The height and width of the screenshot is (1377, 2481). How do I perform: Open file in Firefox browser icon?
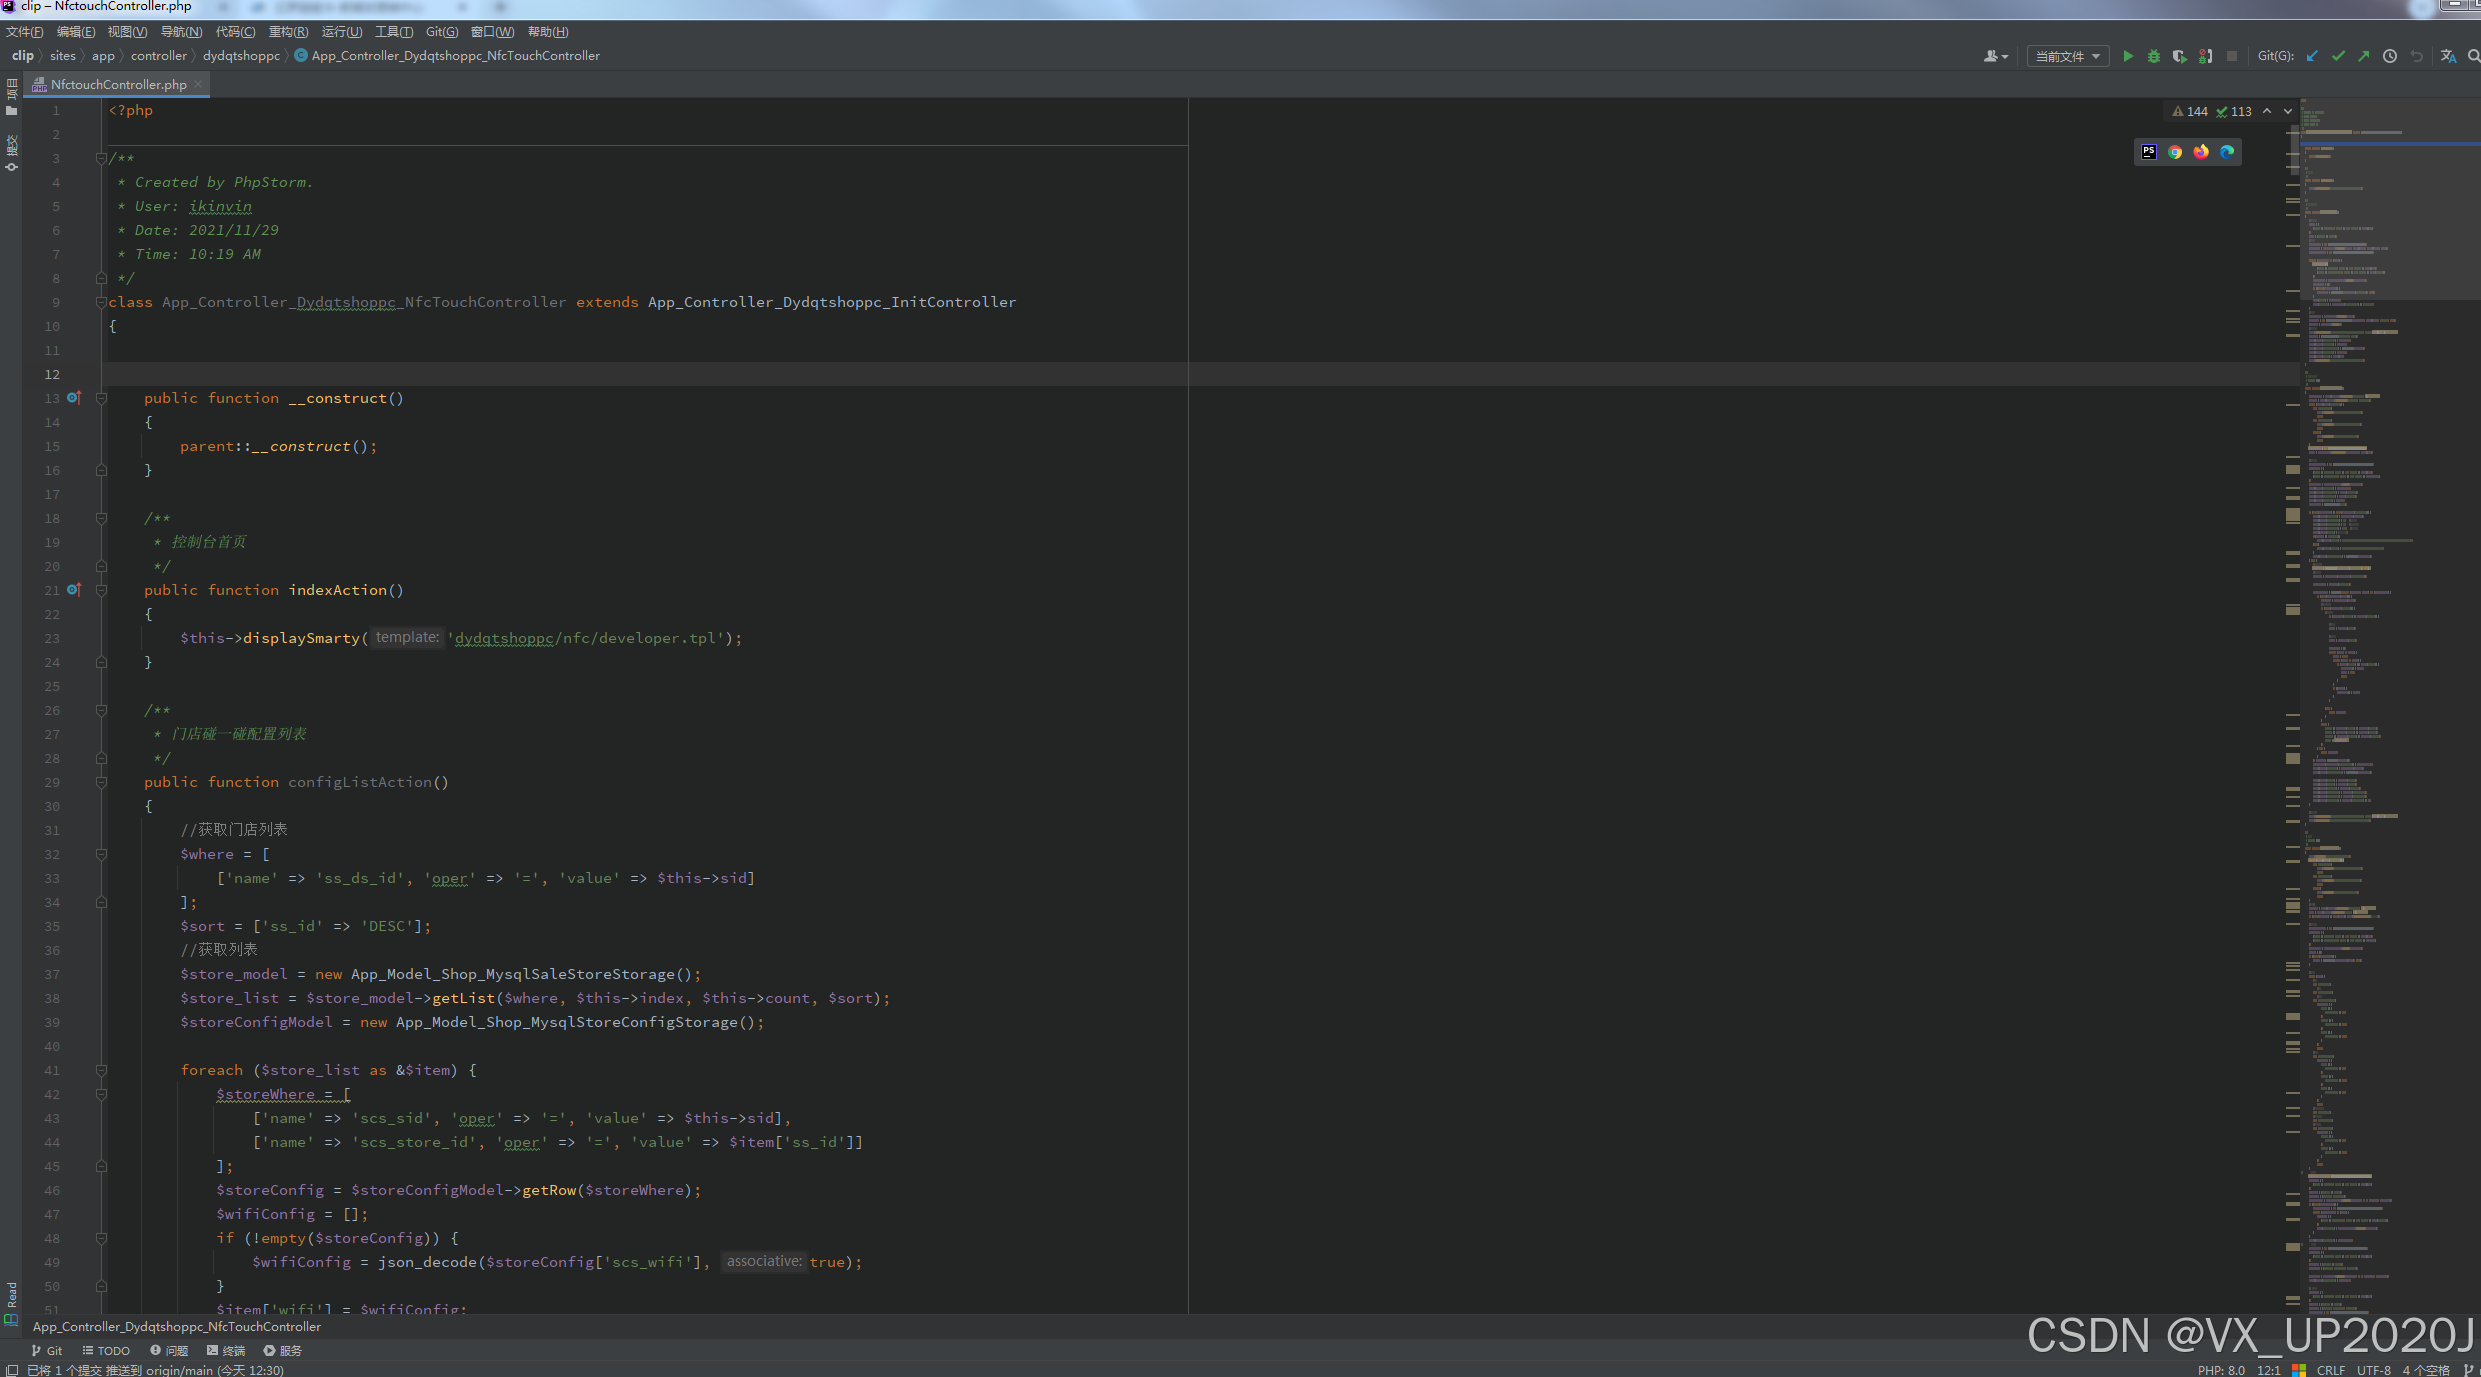[2201, 152]
